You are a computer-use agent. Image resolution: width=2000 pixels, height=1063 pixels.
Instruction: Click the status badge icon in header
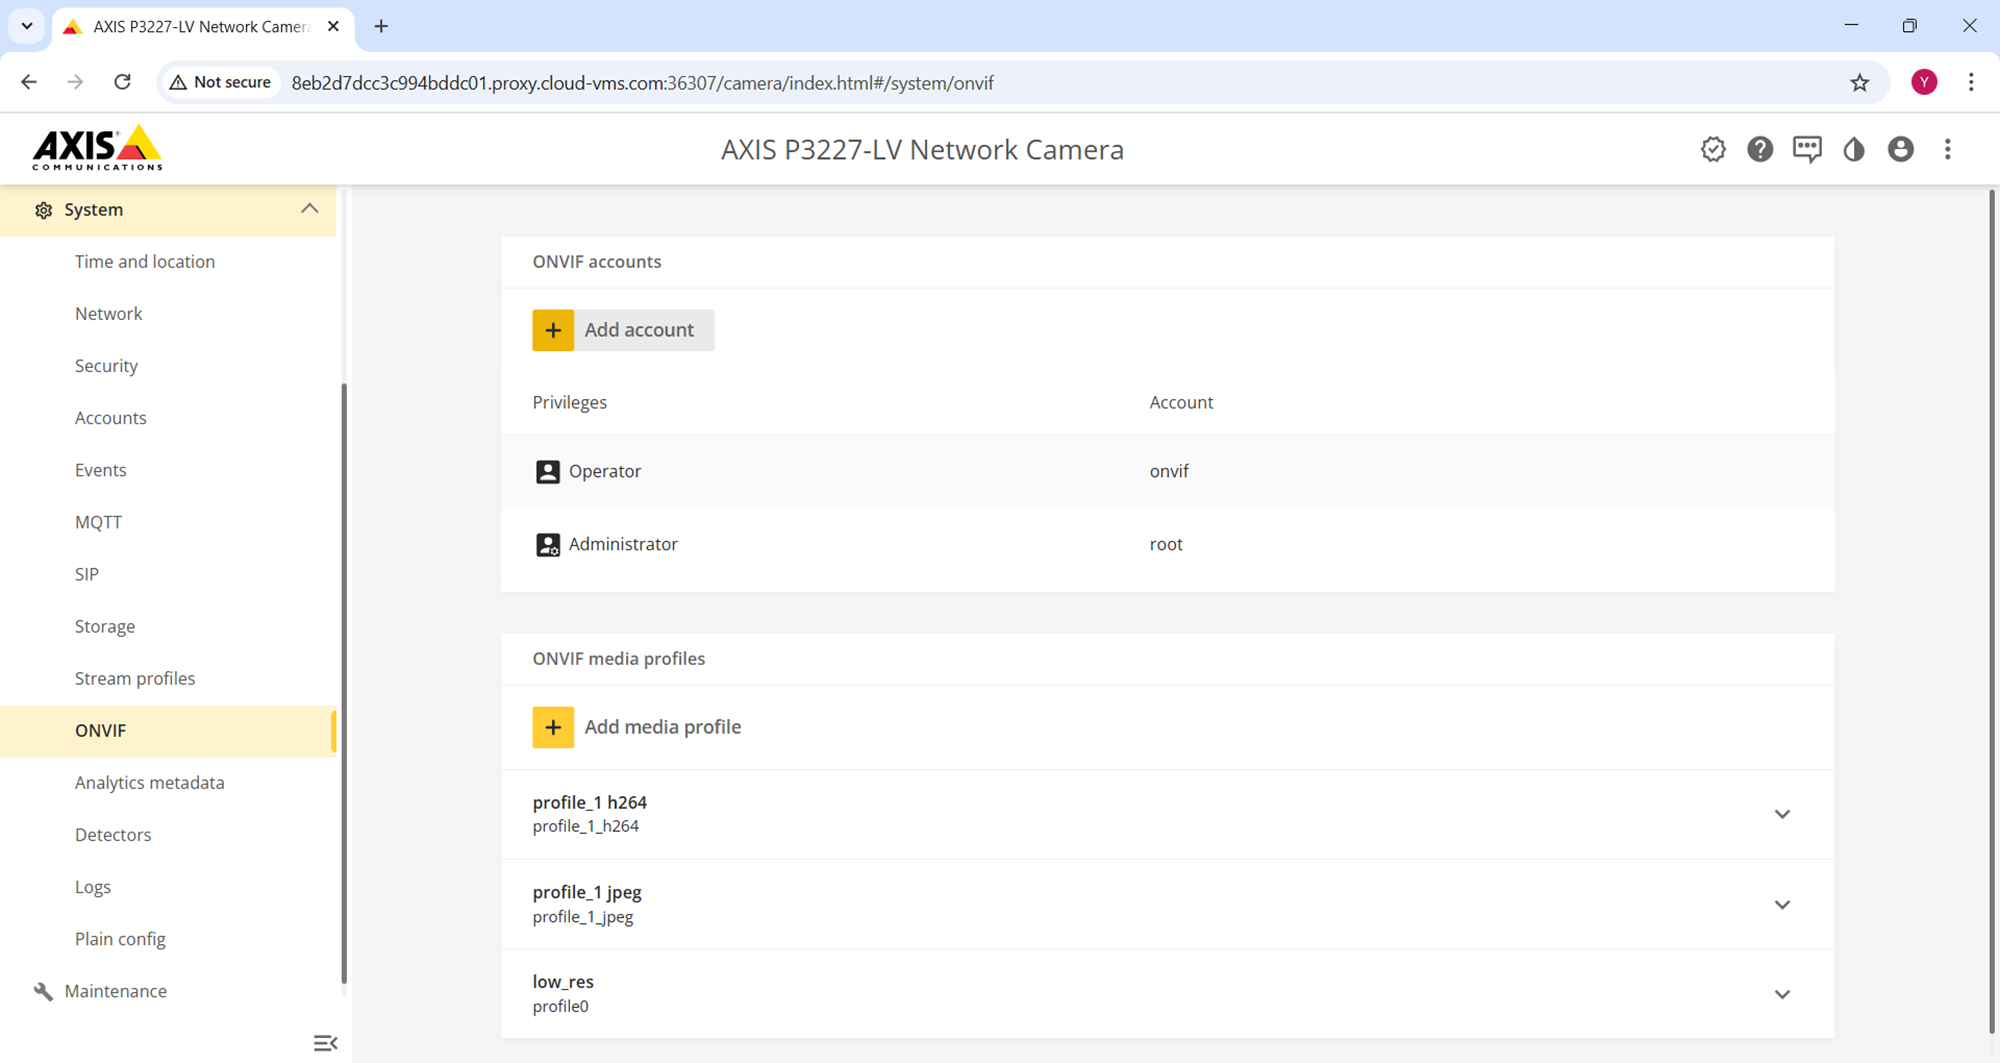tap(1713, 149)
